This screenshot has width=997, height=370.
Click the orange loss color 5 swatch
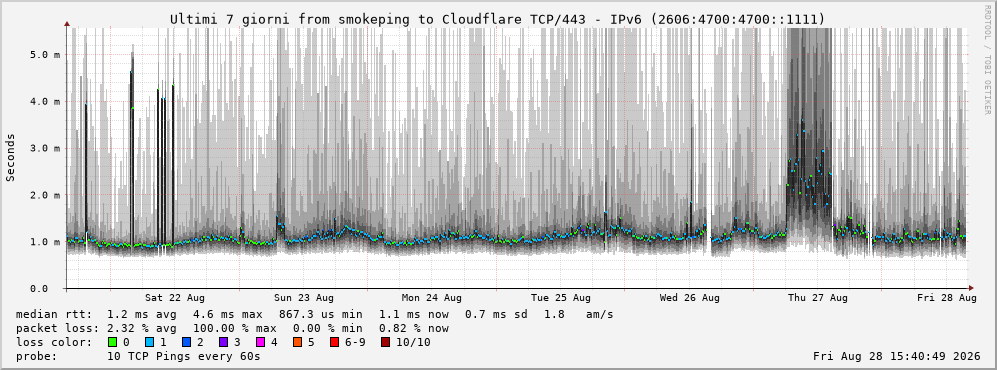tap(297, 343)
